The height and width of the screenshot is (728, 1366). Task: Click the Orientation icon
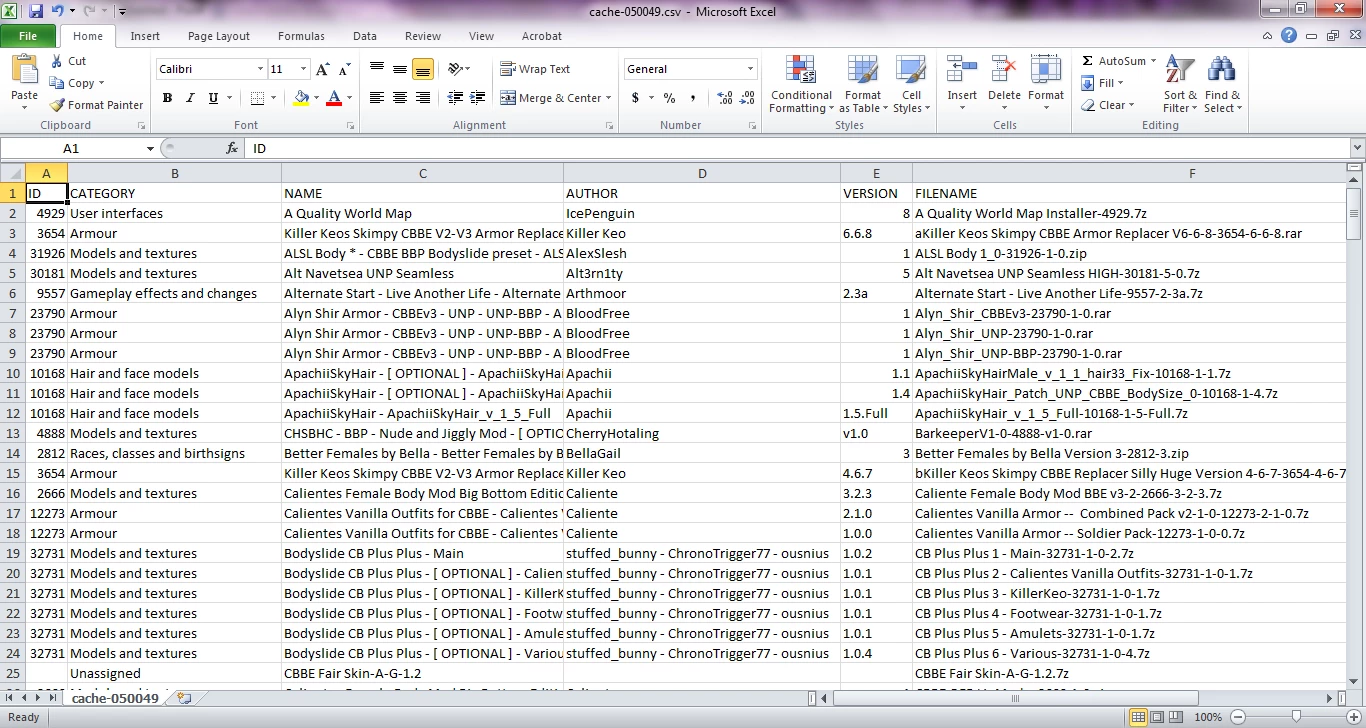pos(456,69)
